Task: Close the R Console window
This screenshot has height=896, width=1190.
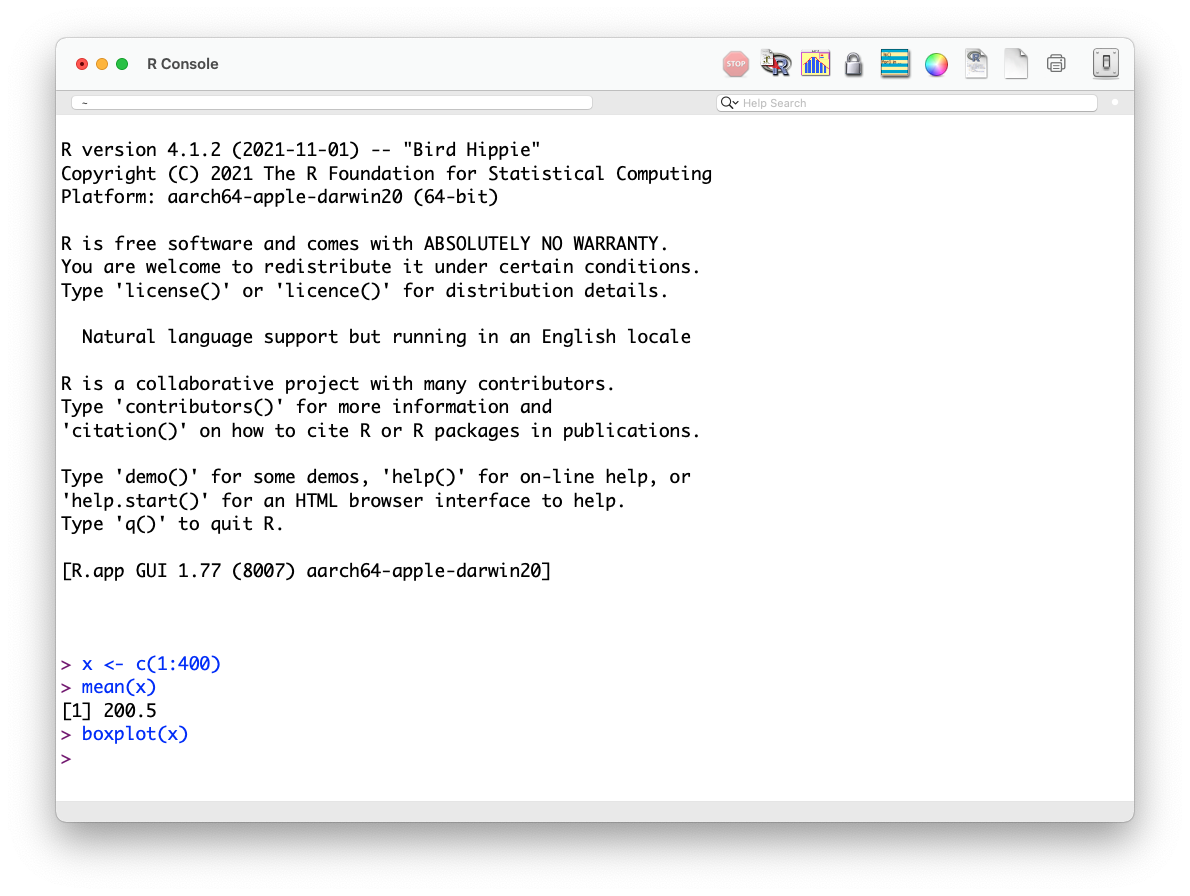Action: point(82,64)
